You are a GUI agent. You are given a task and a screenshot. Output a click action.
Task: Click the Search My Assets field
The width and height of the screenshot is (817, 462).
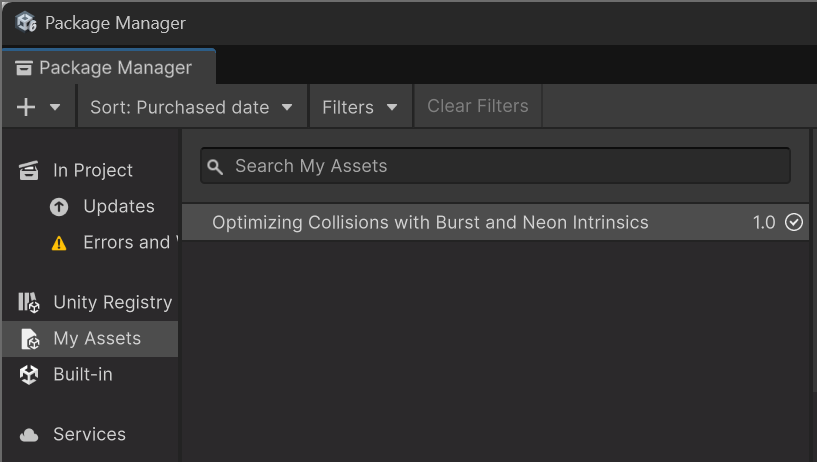coord(496,166)
